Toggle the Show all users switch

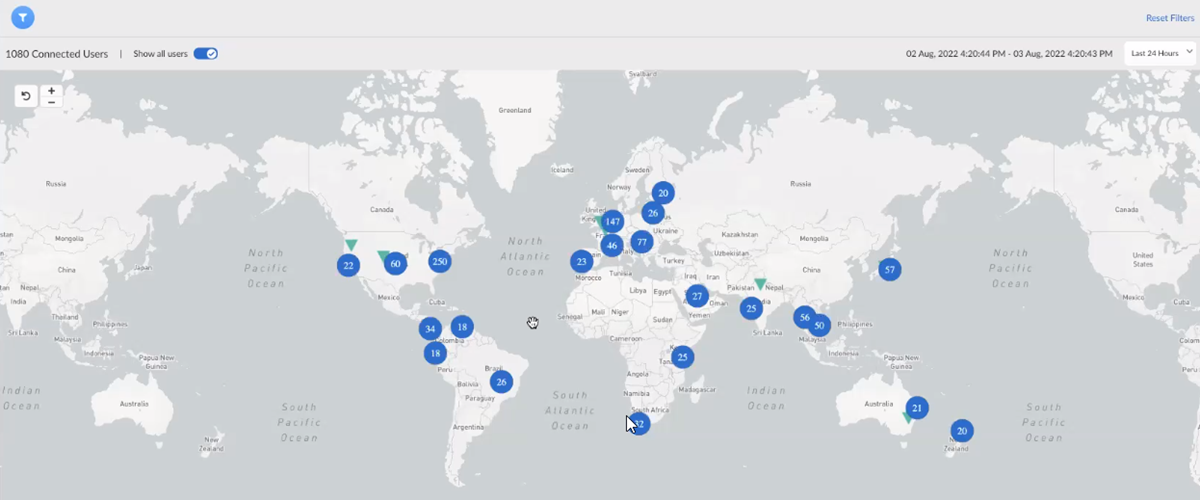[206, 53]
